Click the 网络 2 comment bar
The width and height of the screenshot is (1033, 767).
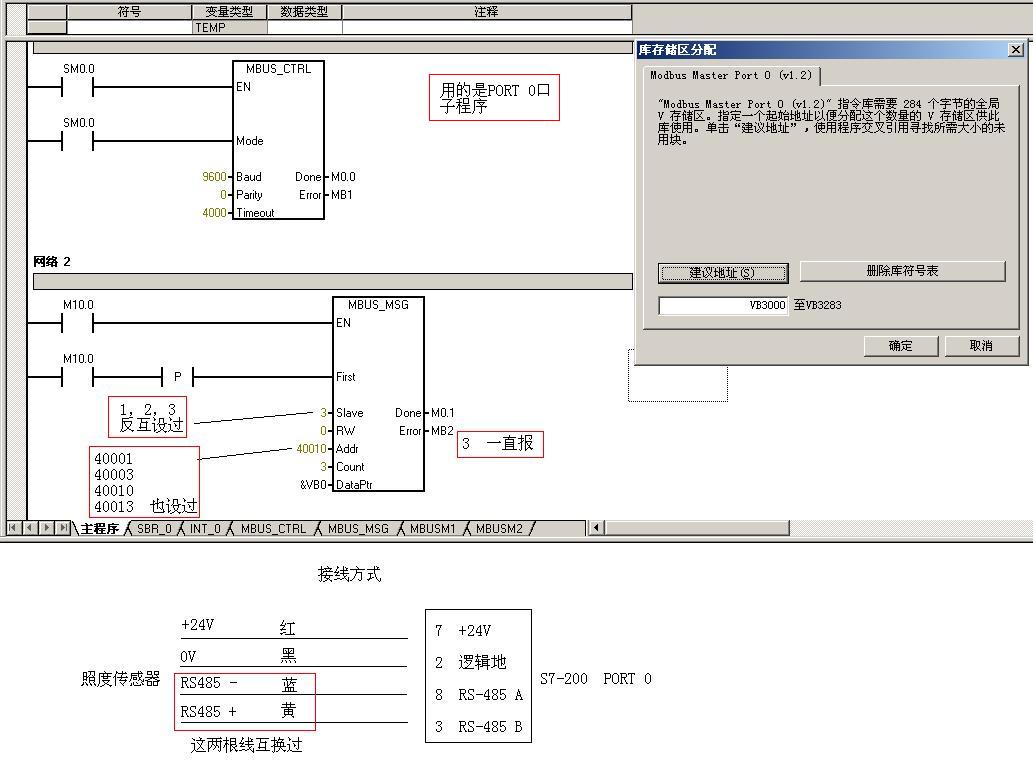(333, 281)
